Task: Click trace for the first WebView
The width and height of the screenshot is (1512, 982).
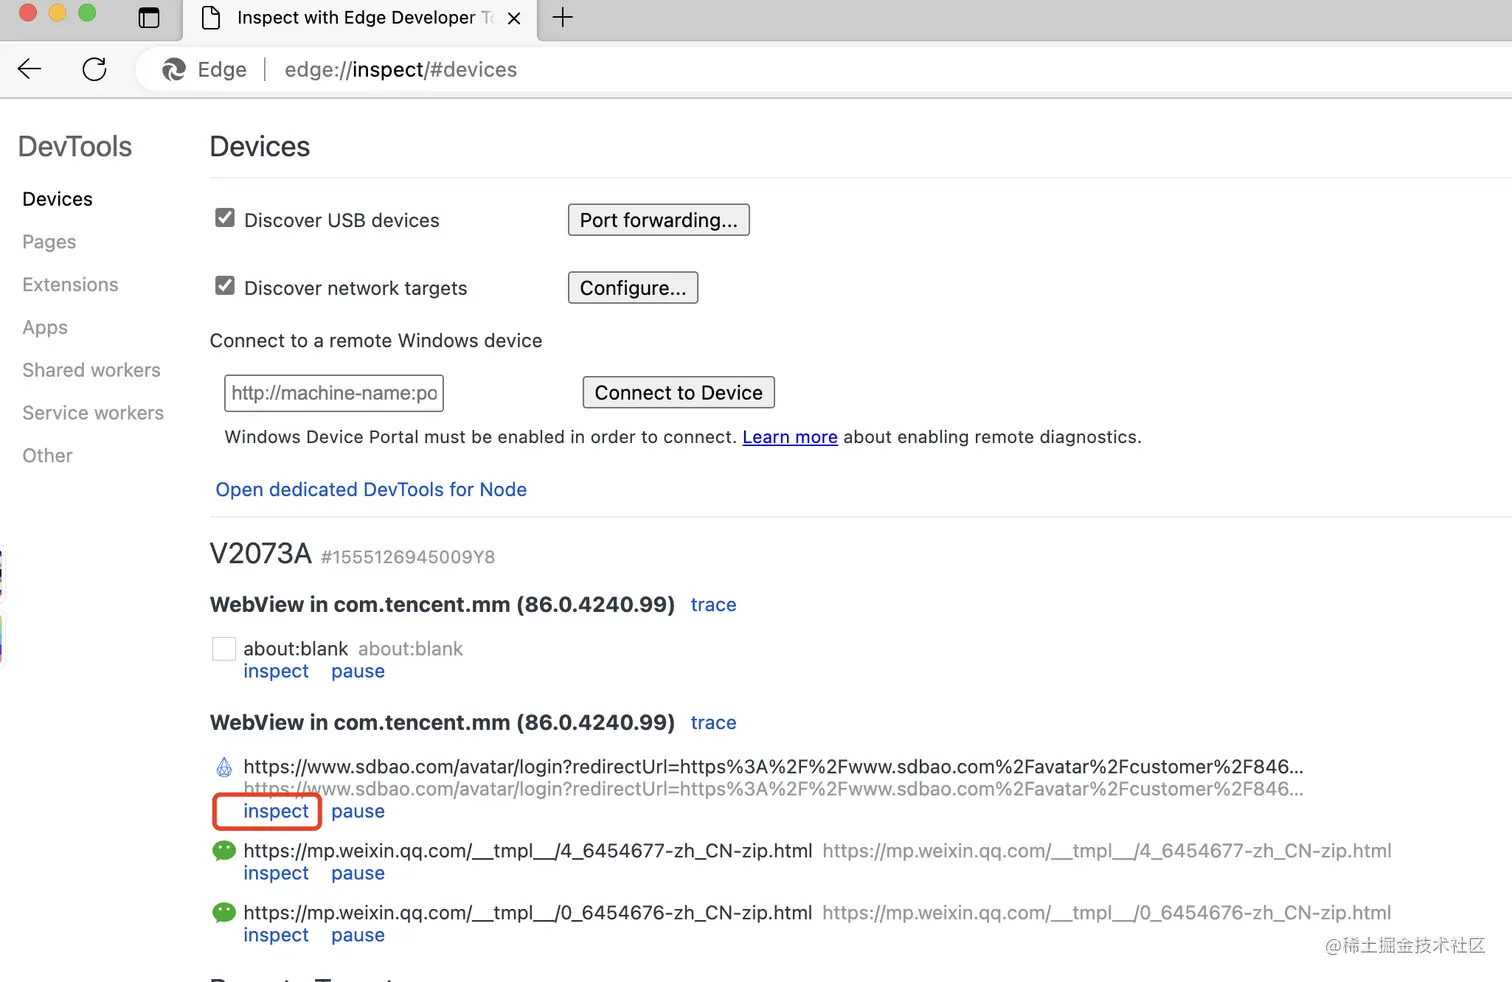Action: tap(713, 605)
